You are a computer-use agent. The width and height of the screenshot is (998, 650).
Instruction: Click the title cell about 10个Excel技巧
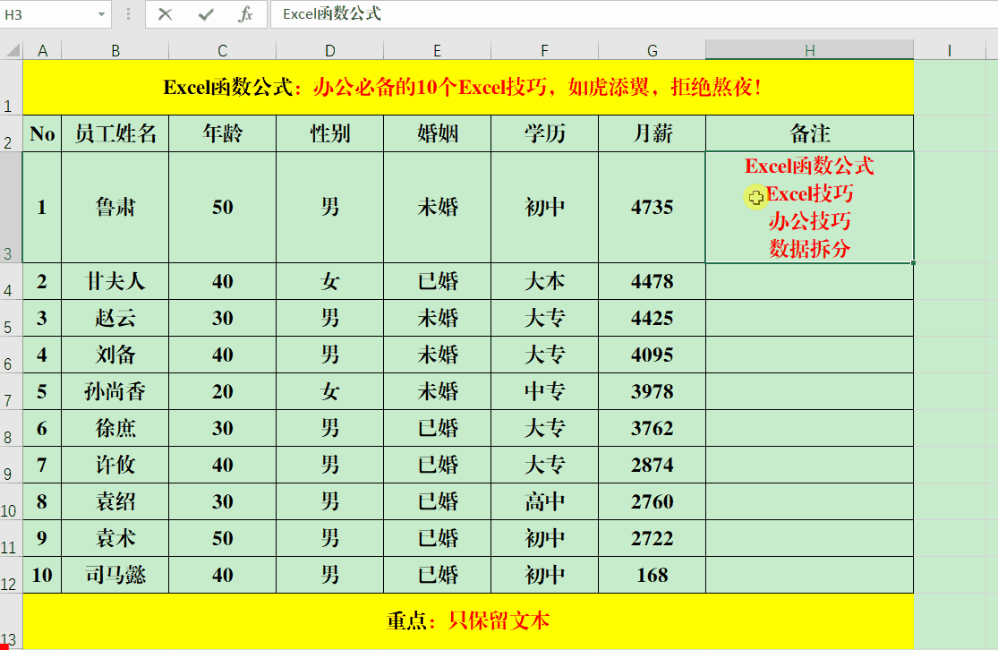467,87
